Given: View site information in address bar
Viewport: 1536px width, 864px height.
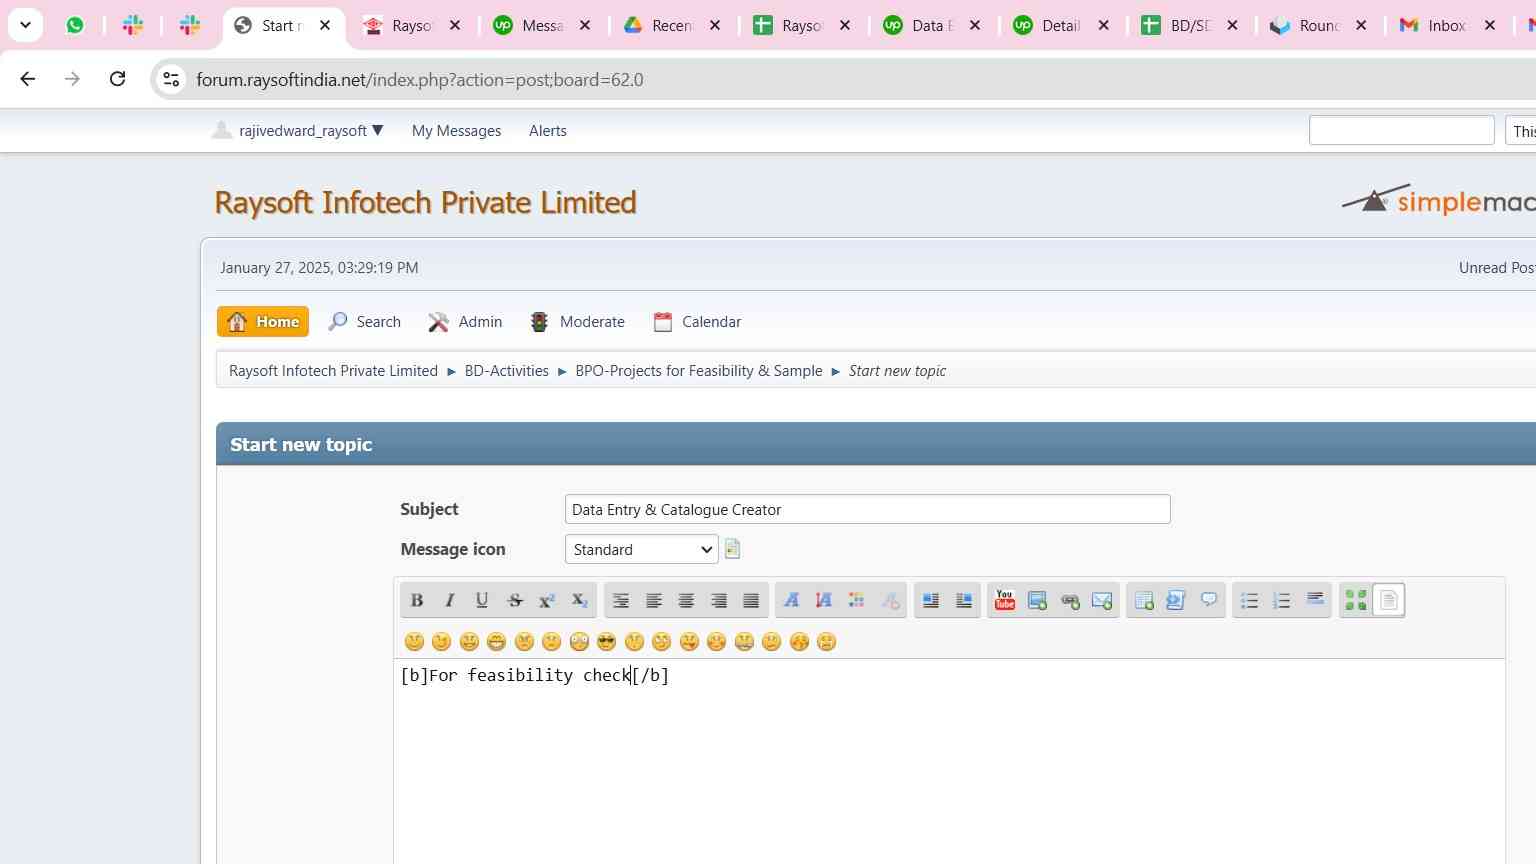Looking at the screenshot, I should pyautogui.click(x=171, y=79).
